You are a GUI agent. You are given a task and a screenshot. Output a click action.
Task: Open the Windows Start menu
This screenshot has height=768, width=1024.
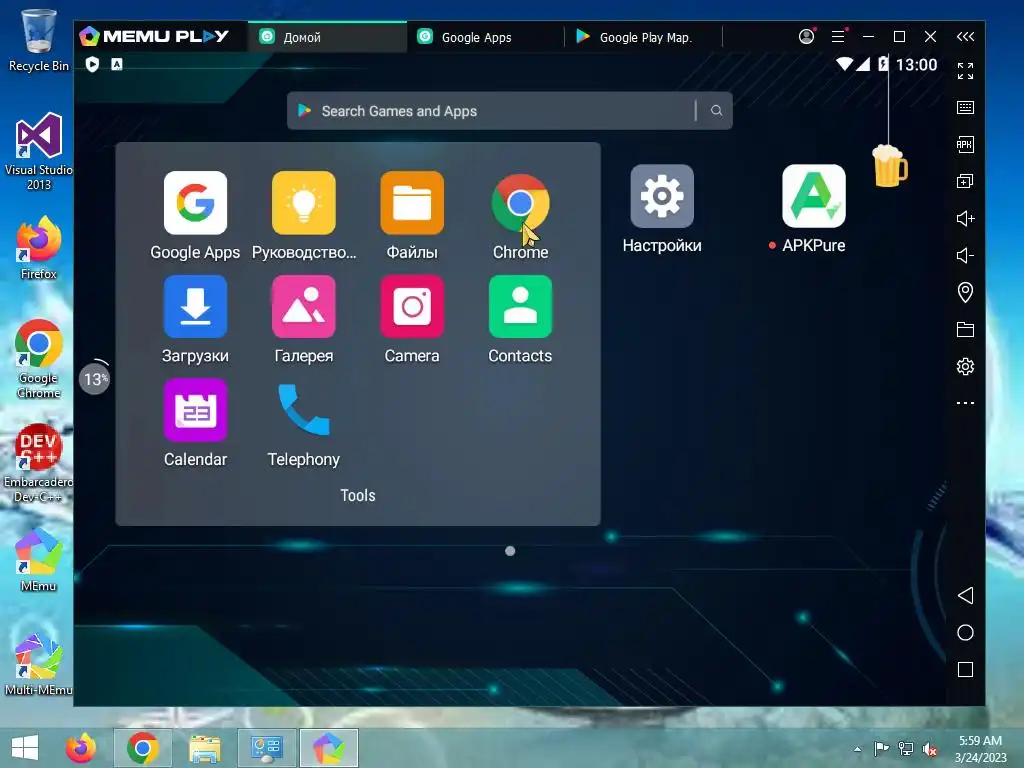[x=25, y=748]
